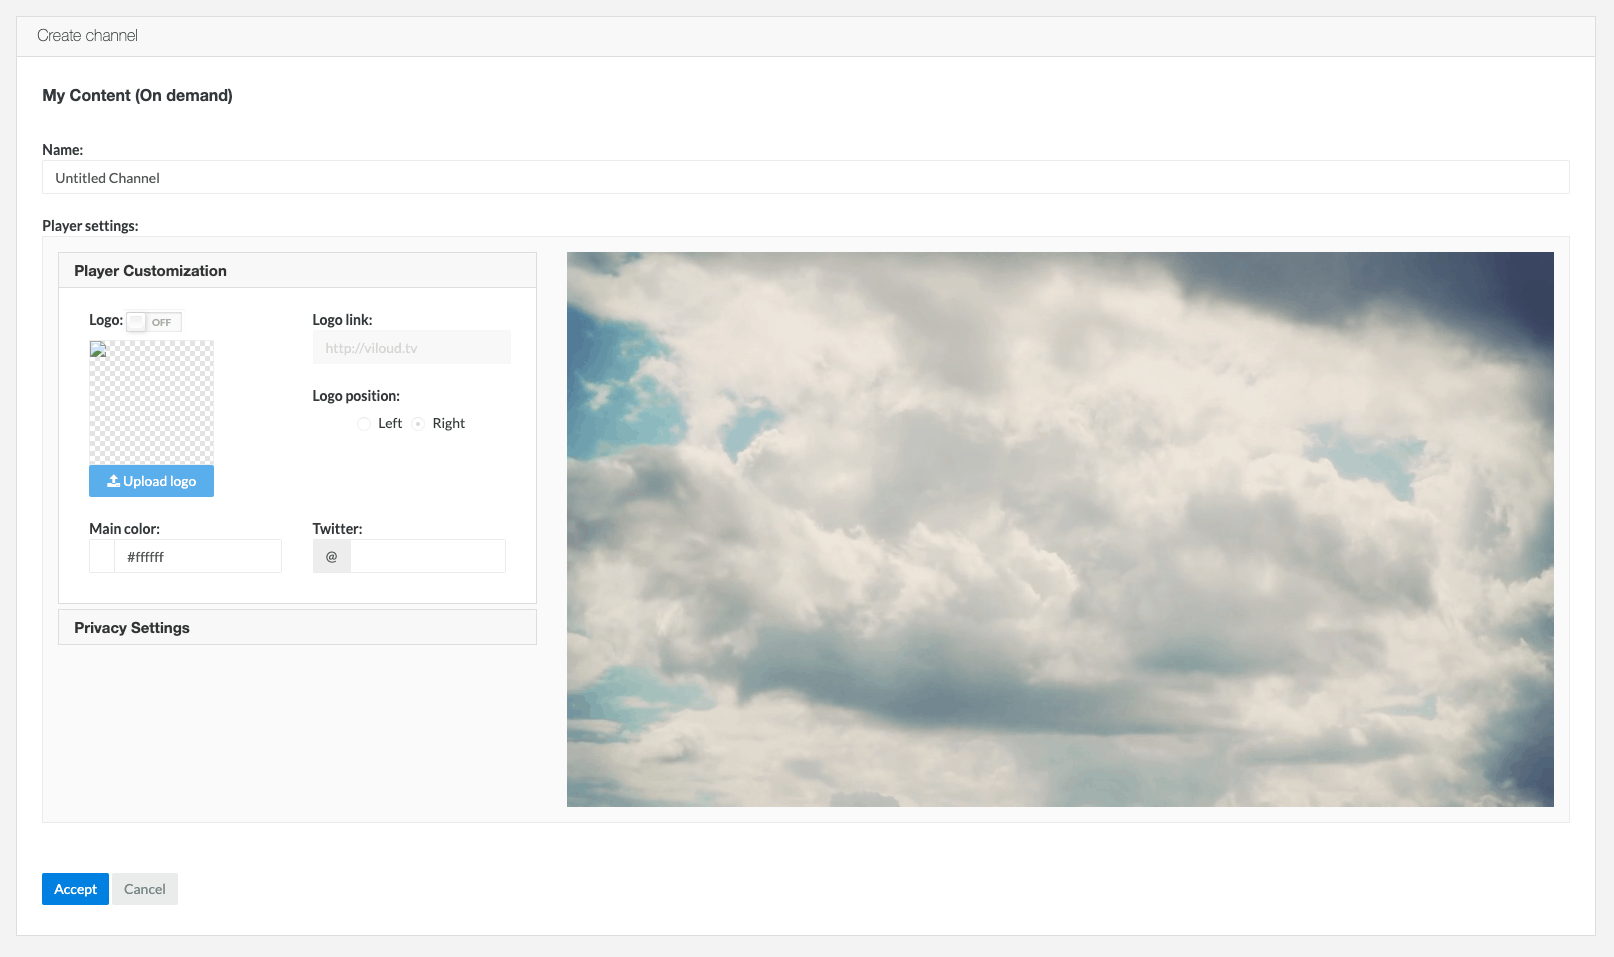This screenshot has height=957, width=1614.
Task: Click the My Content (On demand) heading
Action: pos(137,95)
